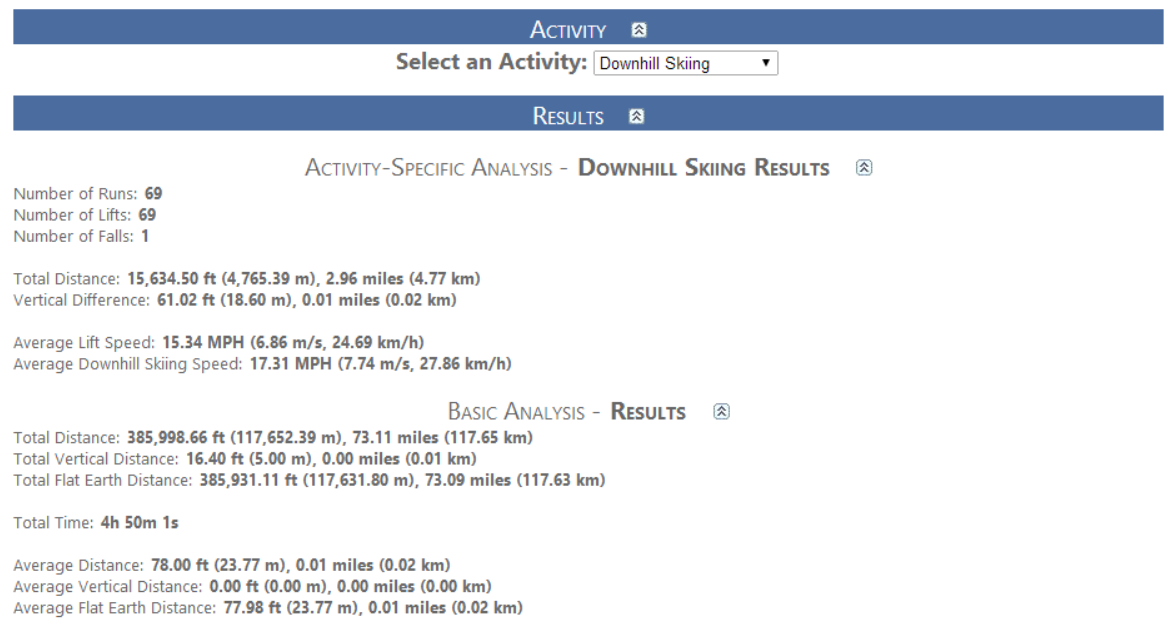The image size is (1175, 633).
Task: Select the Vertical Difference 61.02 ft value
Action: [x=306, y=300]
